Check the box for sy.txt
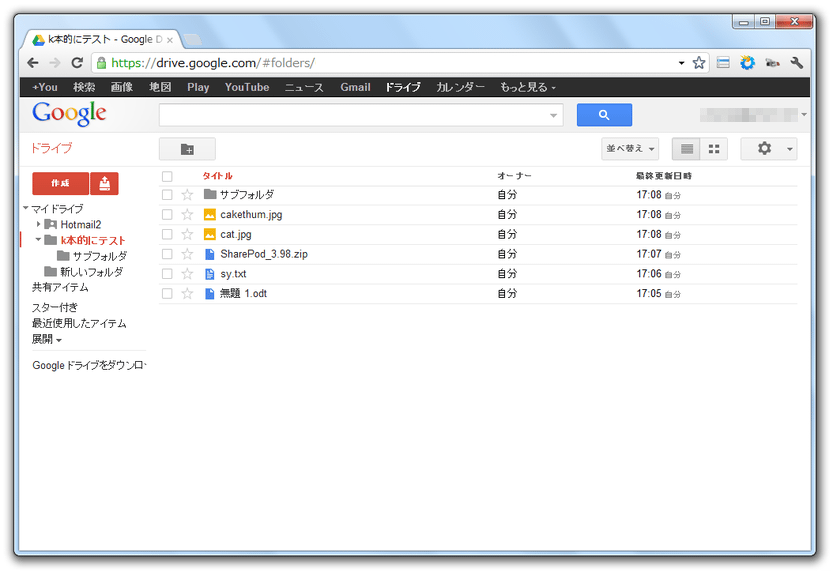 (x=167, y=274)
